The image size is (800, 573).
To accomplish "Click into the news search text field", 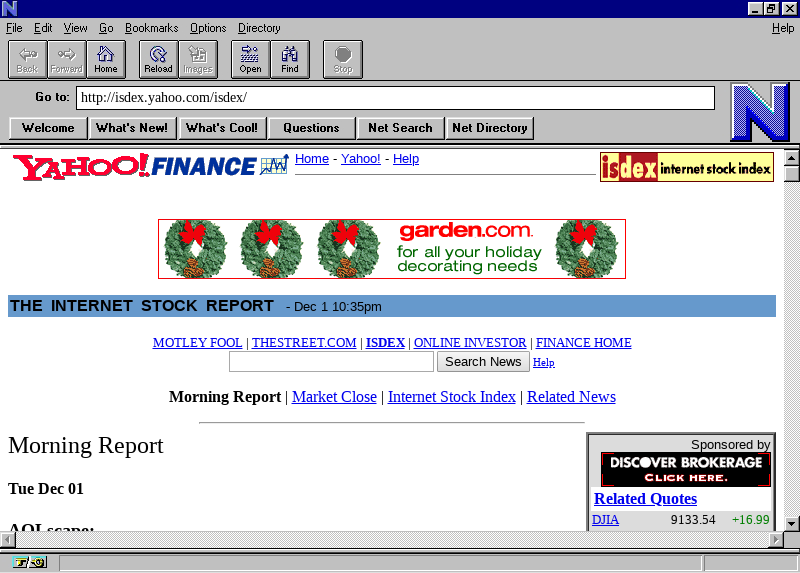I will point(331,362).
